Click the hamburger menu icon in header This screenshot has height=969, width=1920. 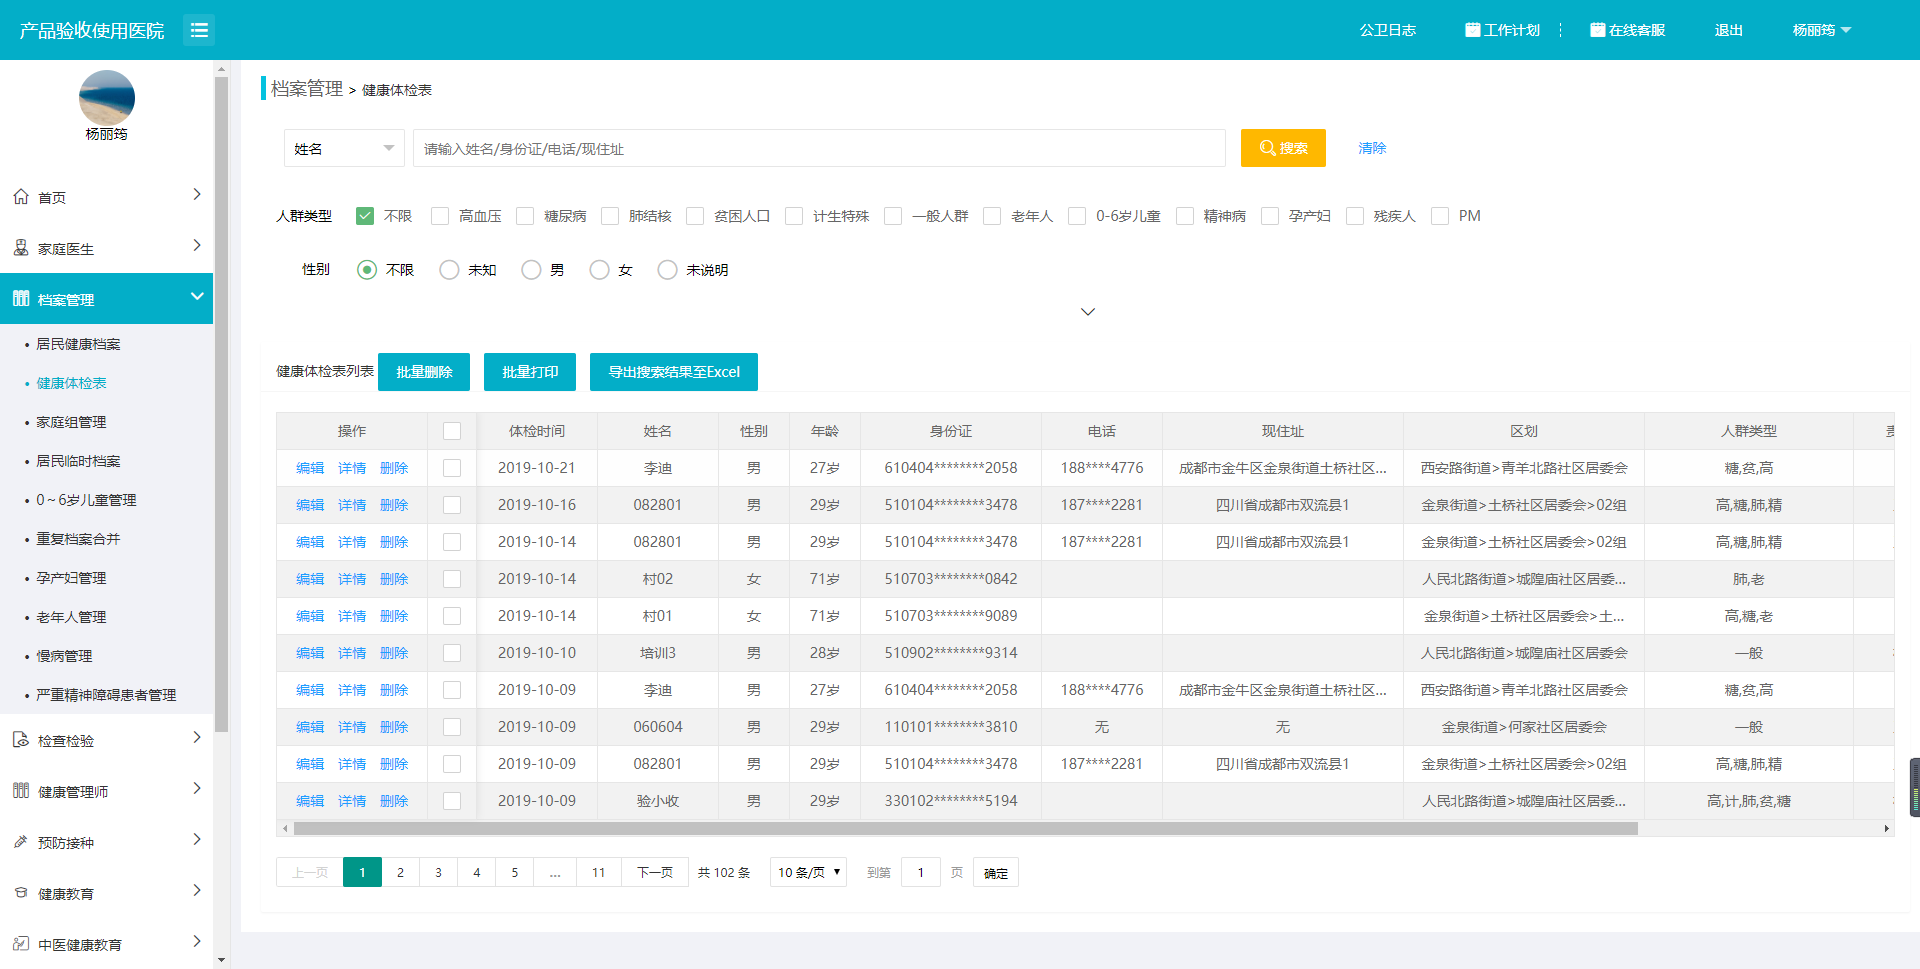coord(199,30)
